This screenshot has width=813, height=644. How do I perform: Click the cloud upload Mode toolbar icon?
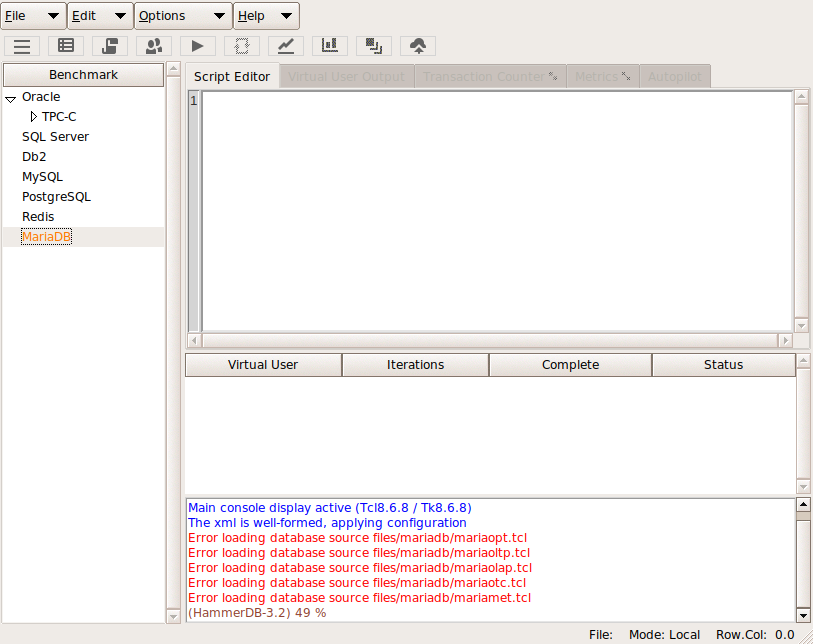point(418,46)
